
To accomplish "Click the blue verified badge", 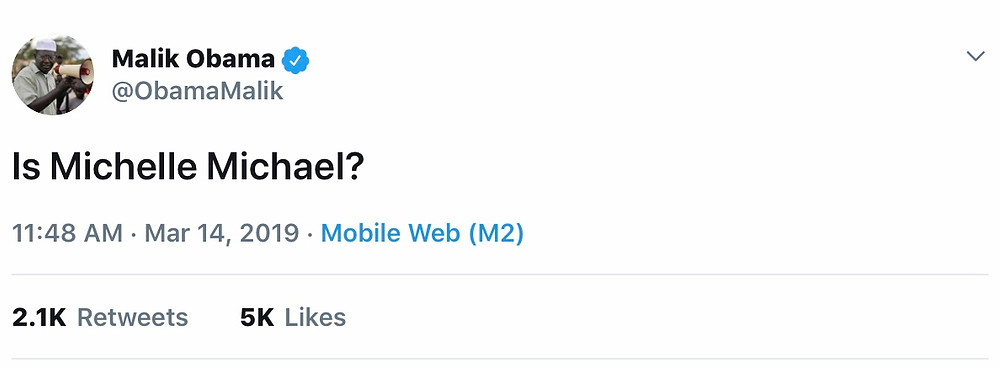I will click(x=296, y=60).
